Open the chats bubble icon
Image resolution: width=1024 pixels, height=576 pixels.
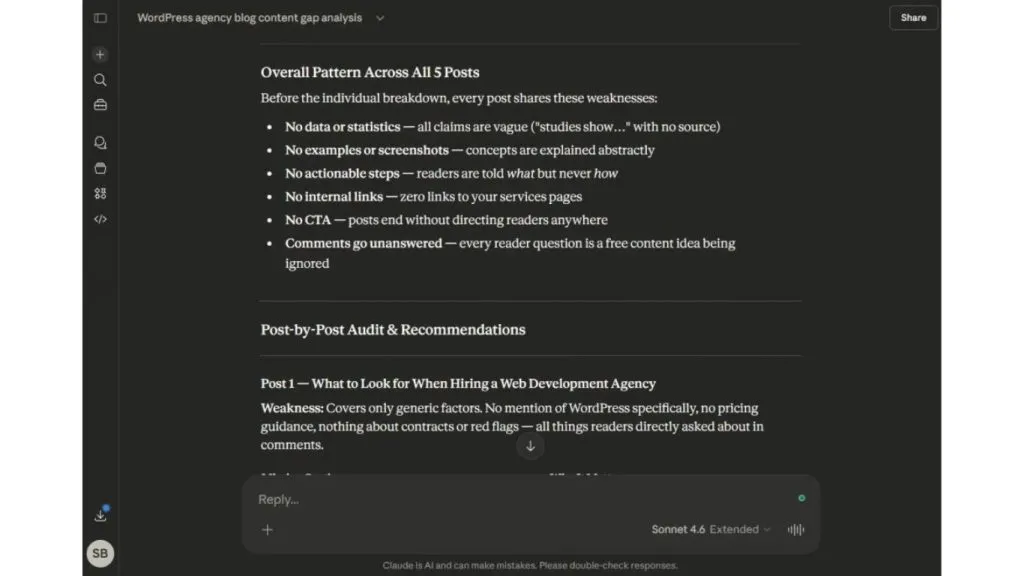coord(100,143)
